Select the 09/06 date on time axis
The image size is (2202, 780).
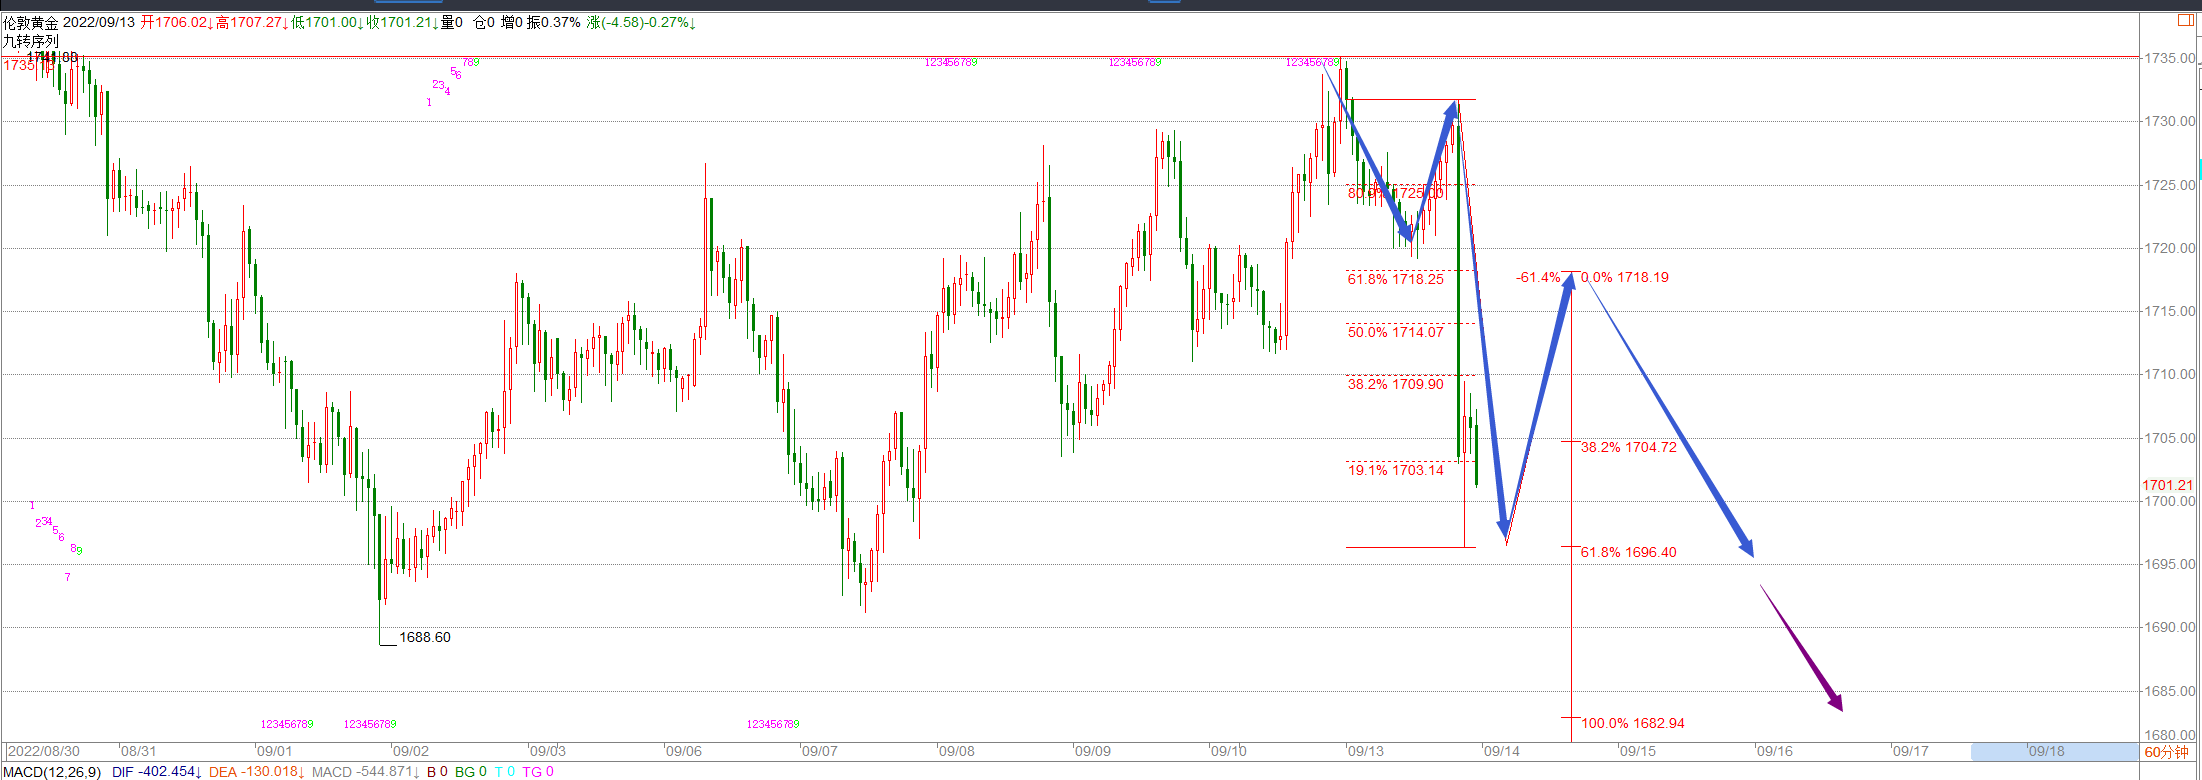click(684, 751)
